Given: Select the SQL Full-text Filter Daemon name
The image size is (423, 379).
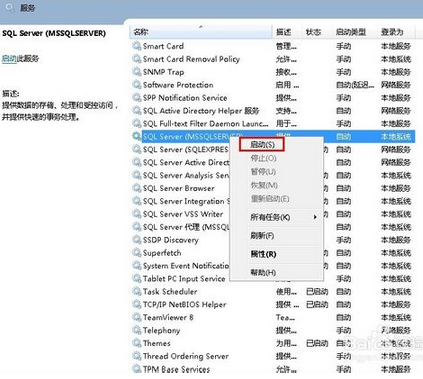Looking at the screenshot, I should point(206,124).
